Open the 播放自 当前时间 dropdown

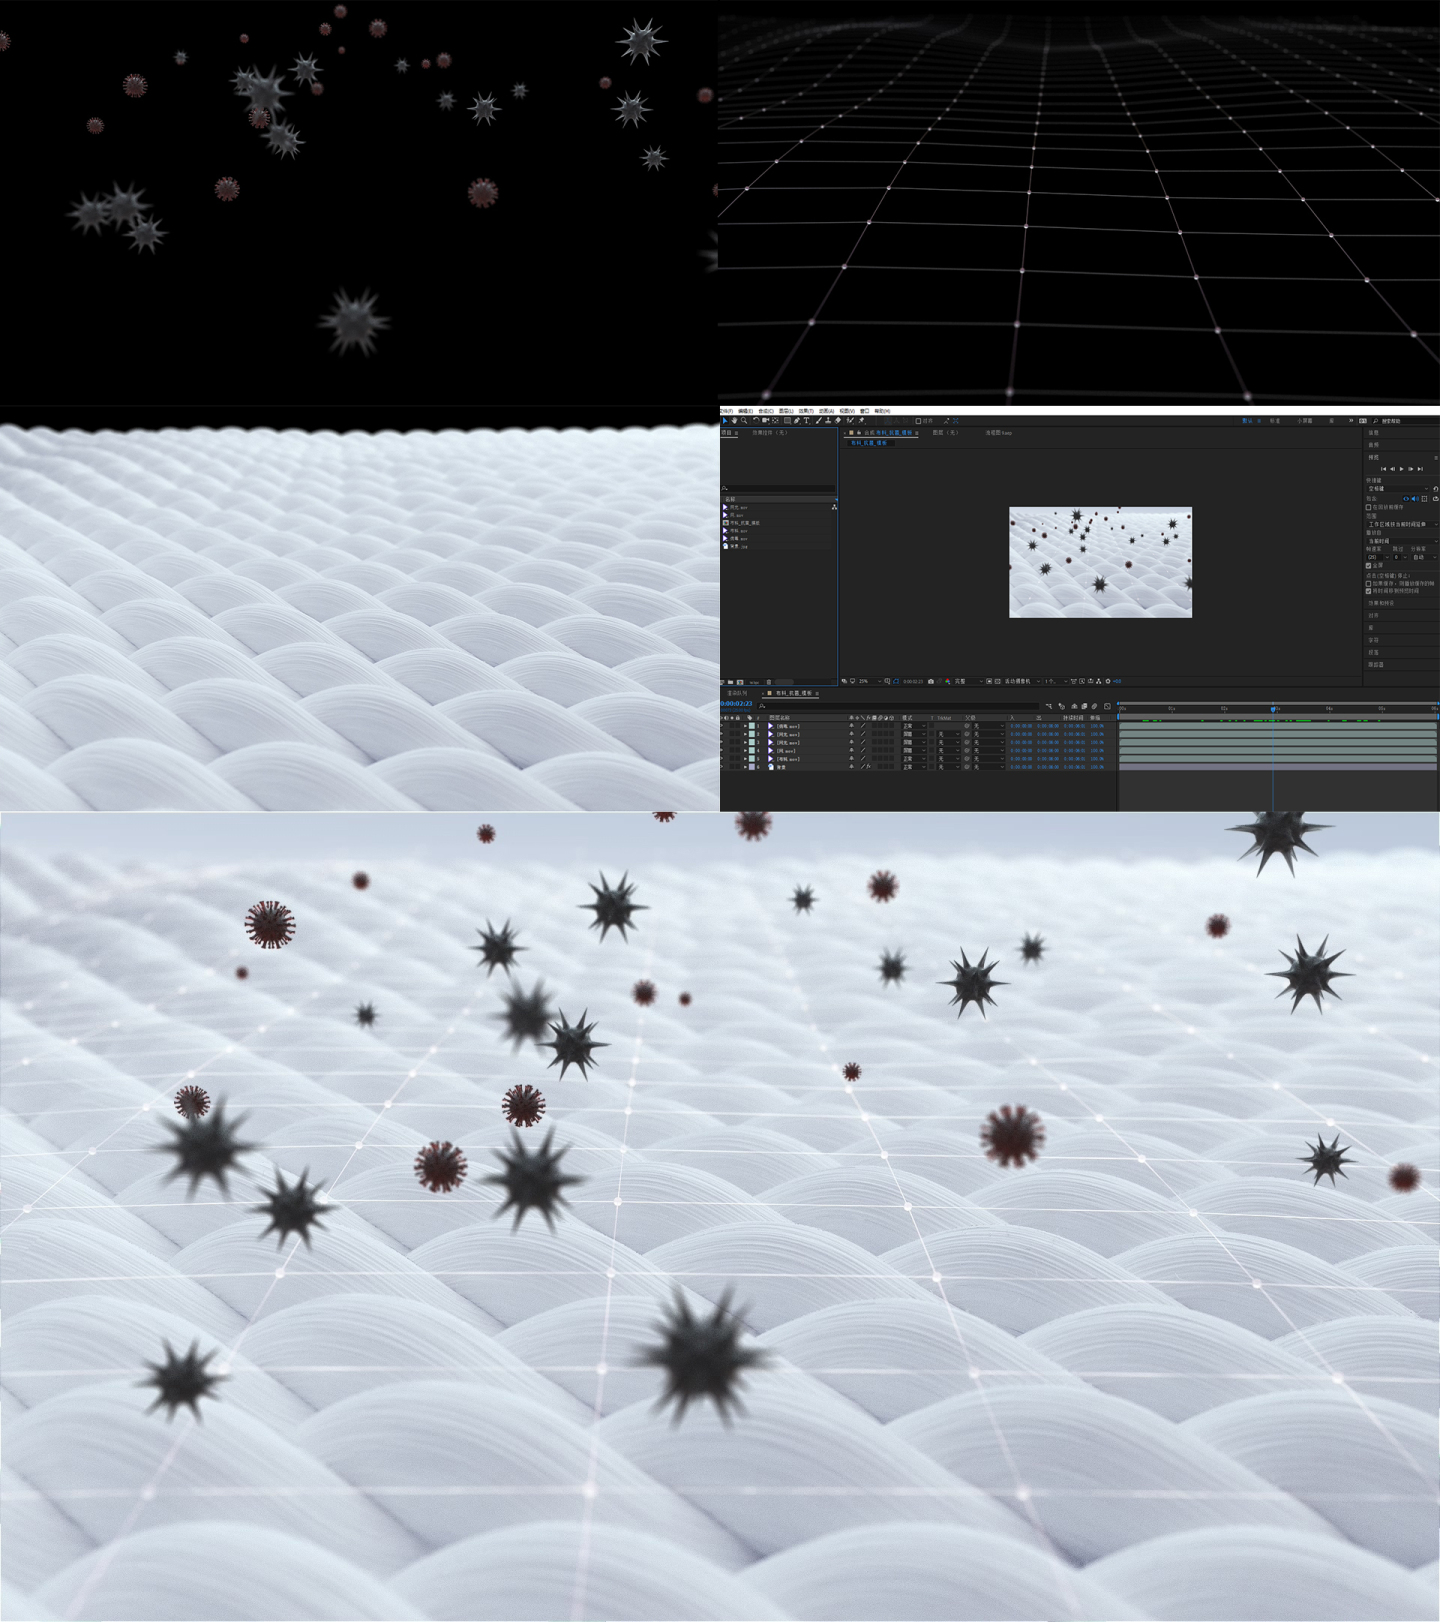pos(1402,541)
